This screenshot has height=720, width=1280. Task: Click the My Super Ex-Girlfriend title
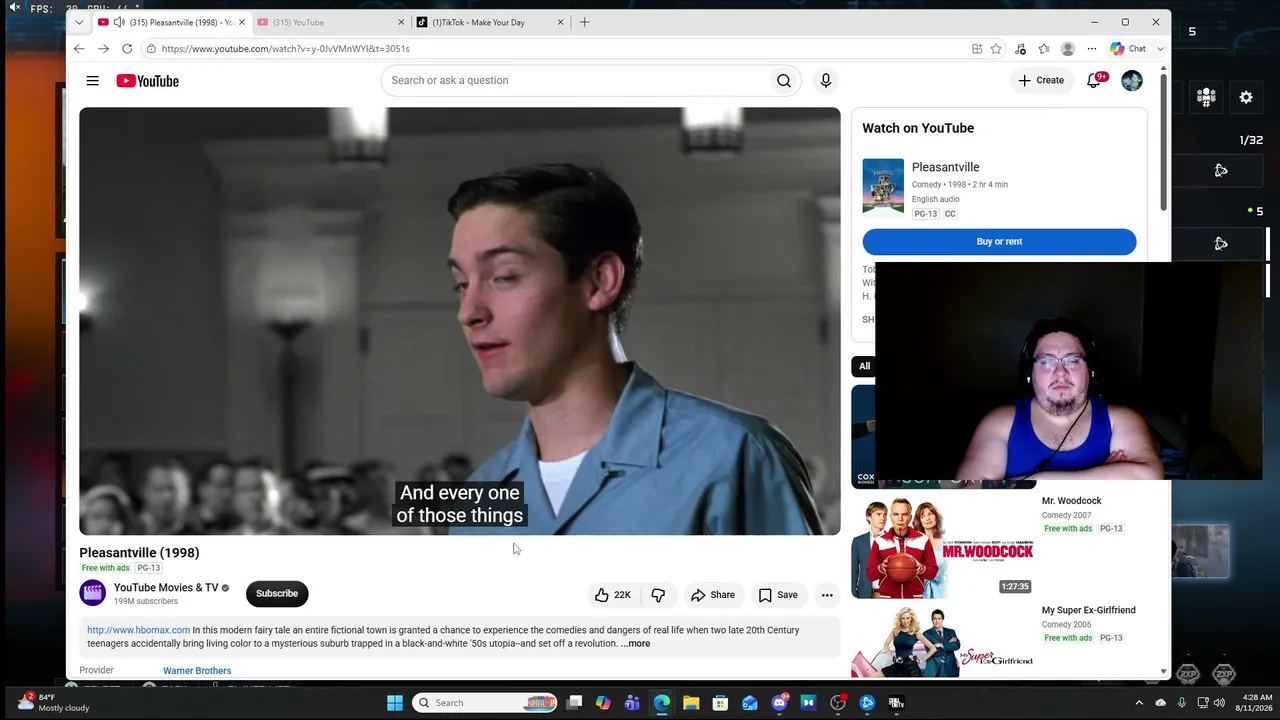(1088, 610)
